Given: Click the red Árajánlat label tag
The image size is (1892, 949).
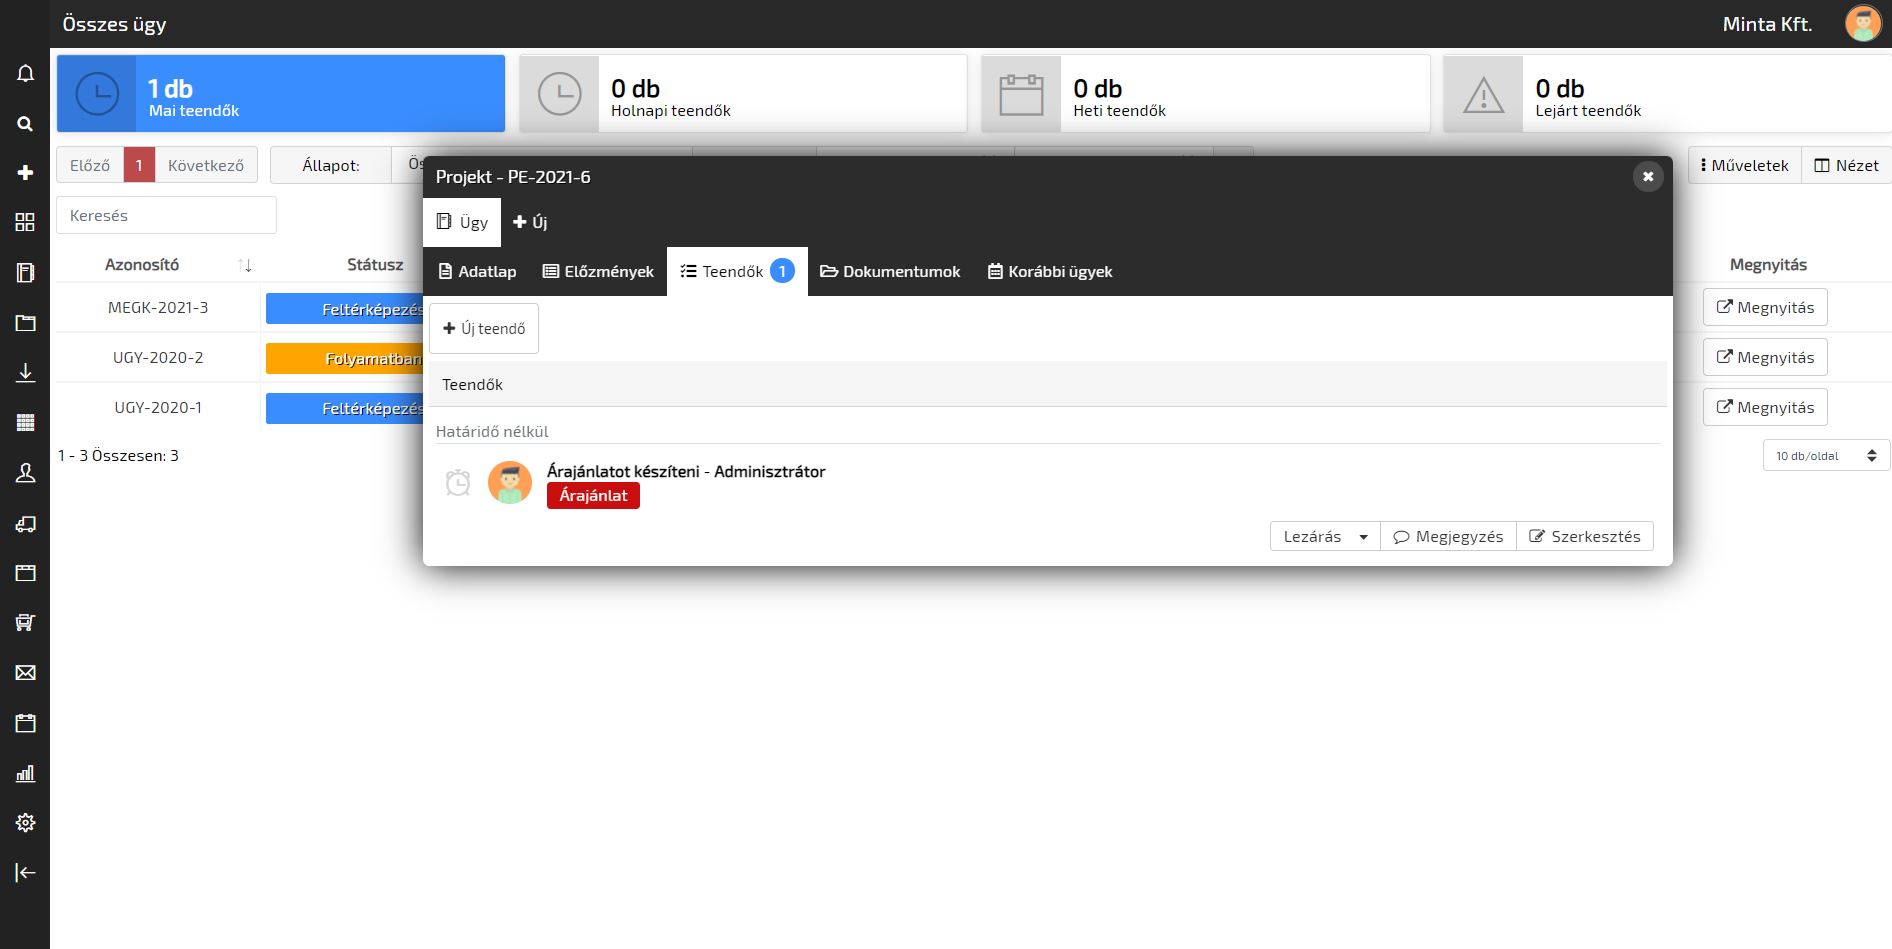Looking at the screenshot, I should click(593, 496).
